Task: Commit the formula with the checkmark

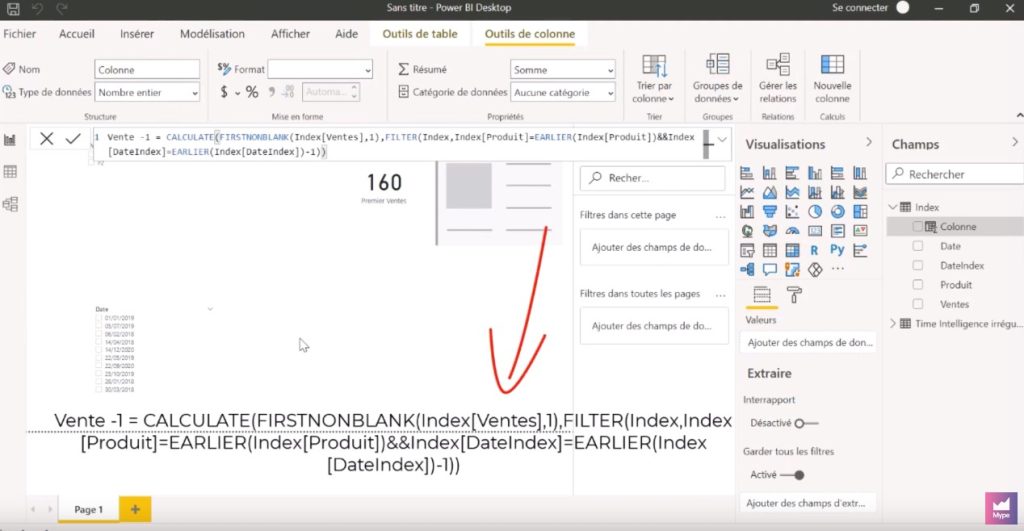Action: click(73, 138)
